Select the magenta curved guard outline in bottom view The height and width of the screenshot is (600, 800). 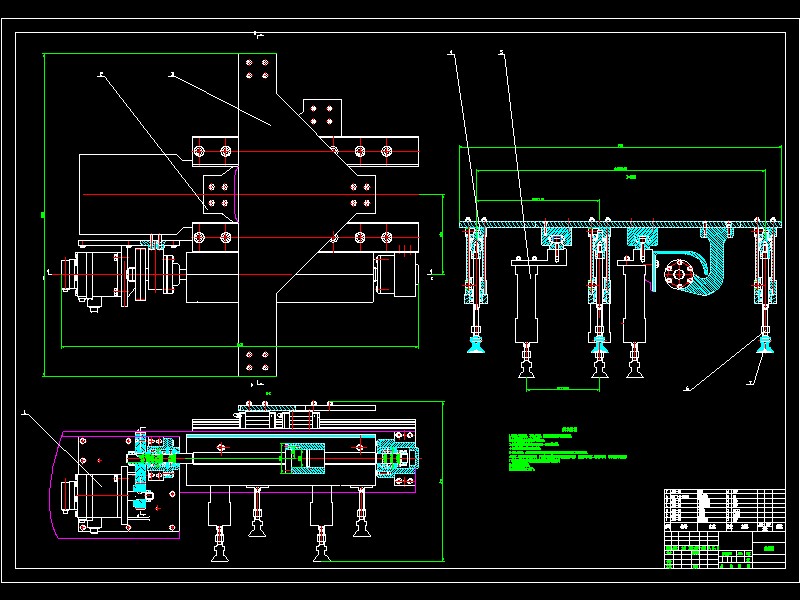(x=117, y=485)
